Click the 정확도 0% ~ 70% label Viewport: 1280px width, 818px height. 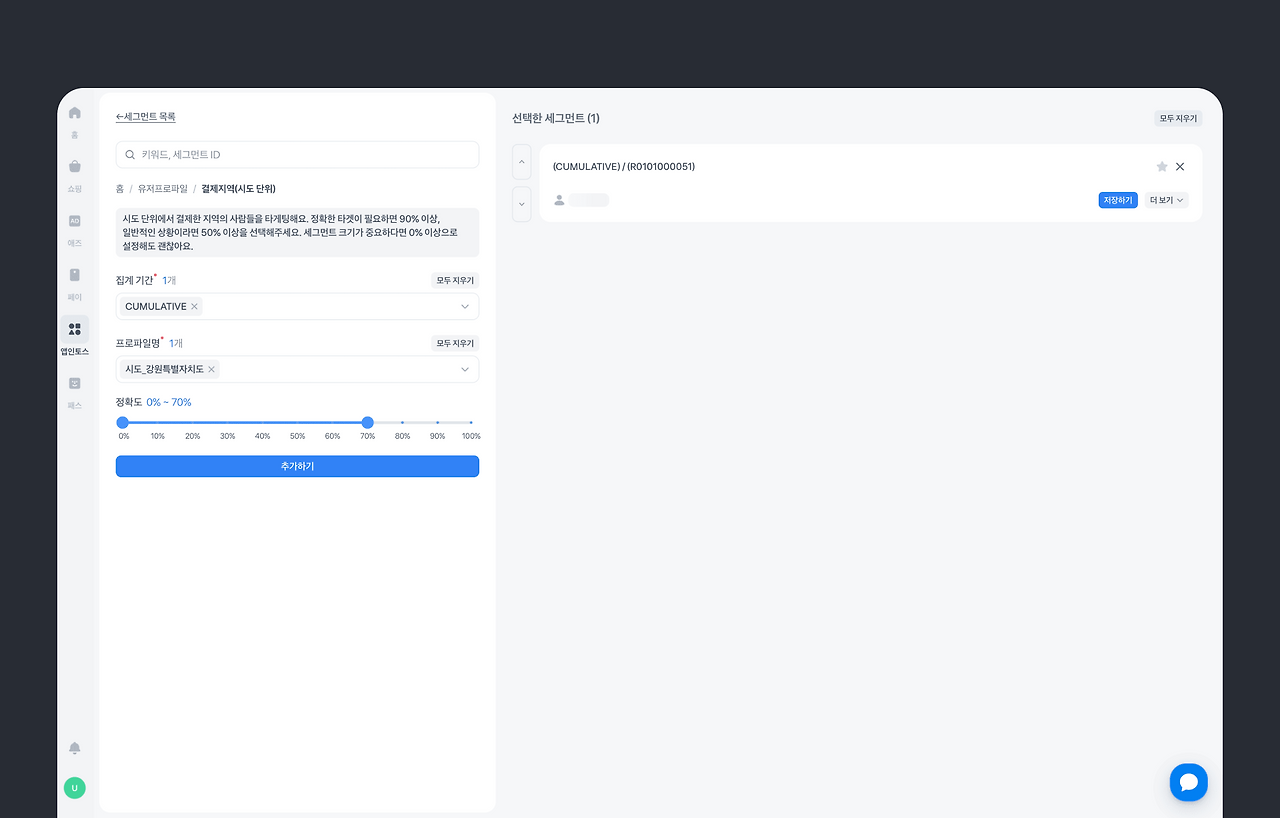[154, 402]
